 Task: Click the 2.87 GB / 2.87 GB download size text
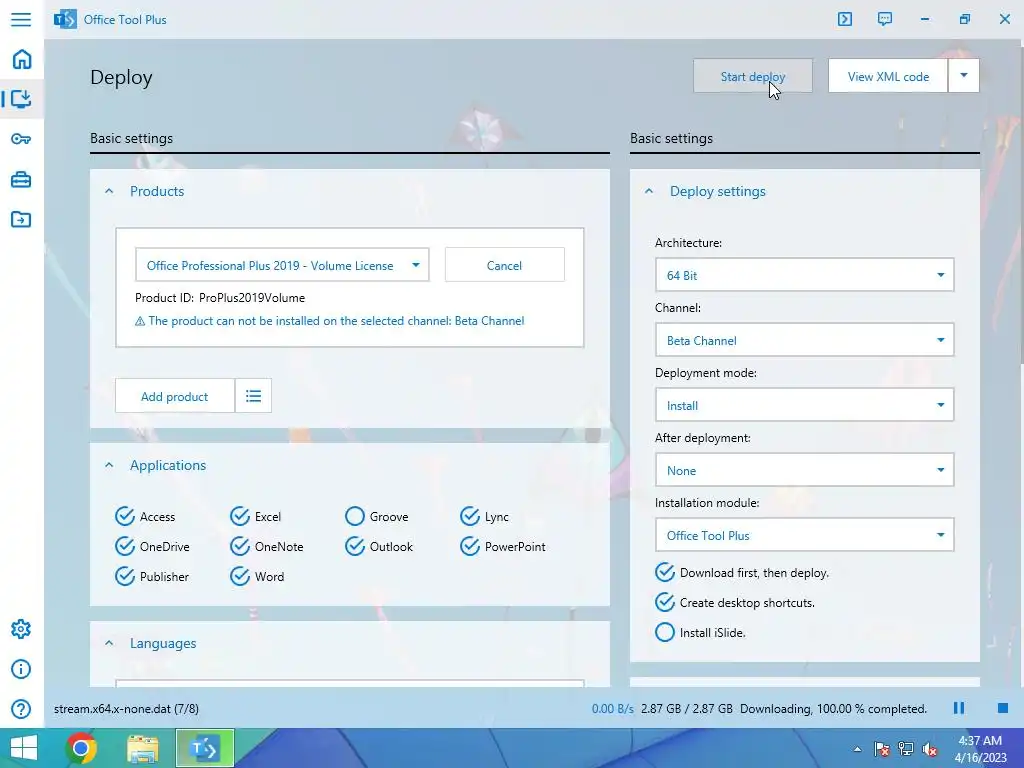click(x=686, y=709)
